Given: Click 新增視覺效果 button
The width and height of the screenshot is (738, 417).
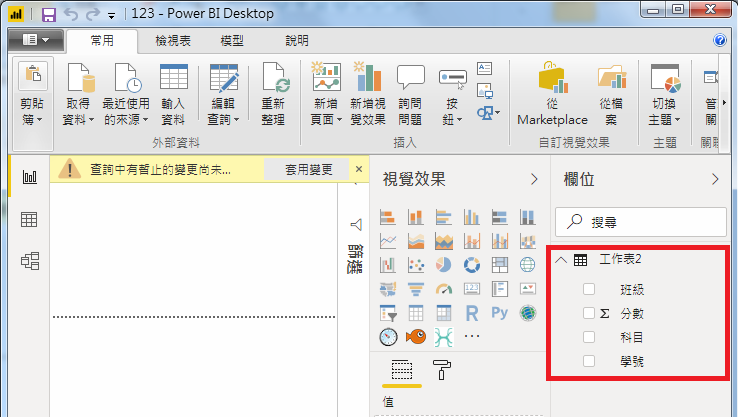Looking at the screenshot, I should (368, 94).
